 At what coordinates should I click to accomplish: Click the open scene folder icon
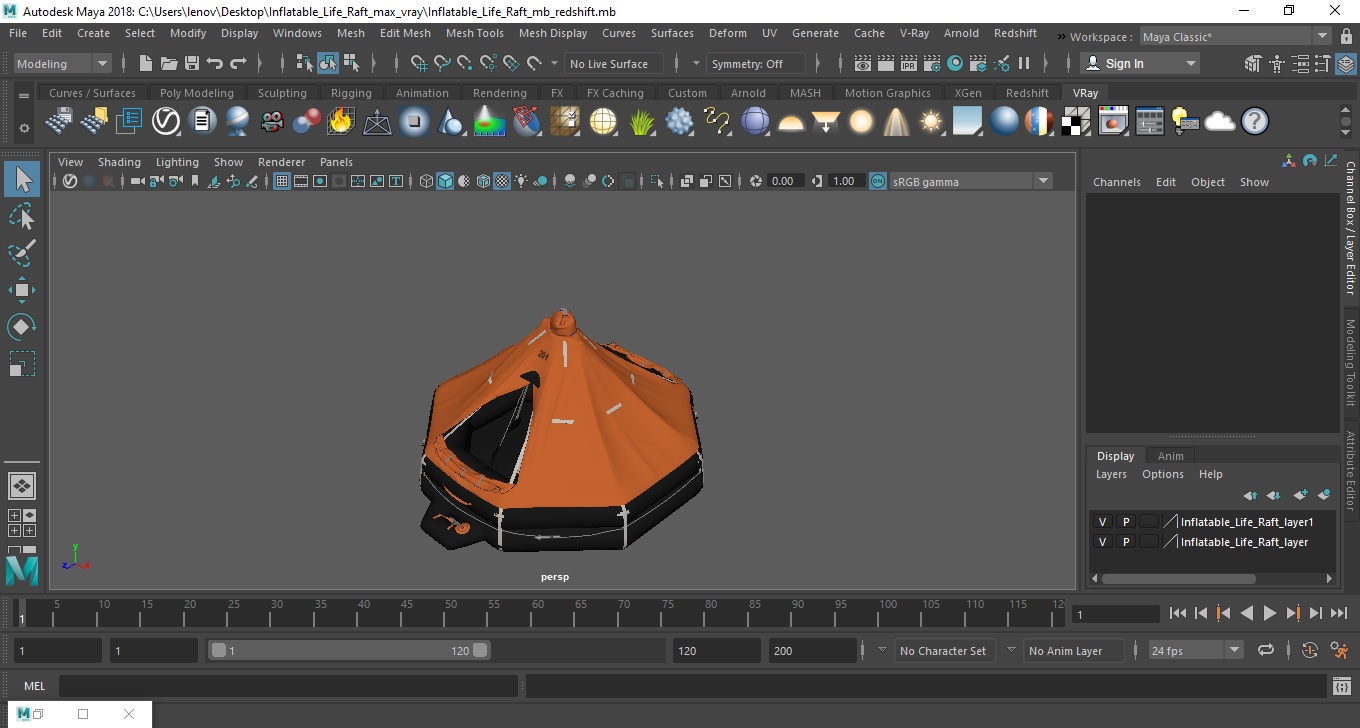(169, 63)
